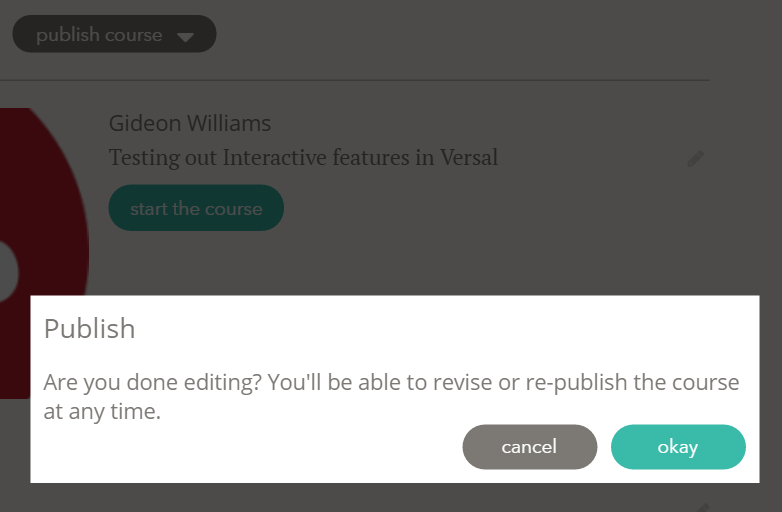This screenshot has width=782, height=512.
Task: Dismiss the Publish dialog with cancel
Action: (529, 447)
